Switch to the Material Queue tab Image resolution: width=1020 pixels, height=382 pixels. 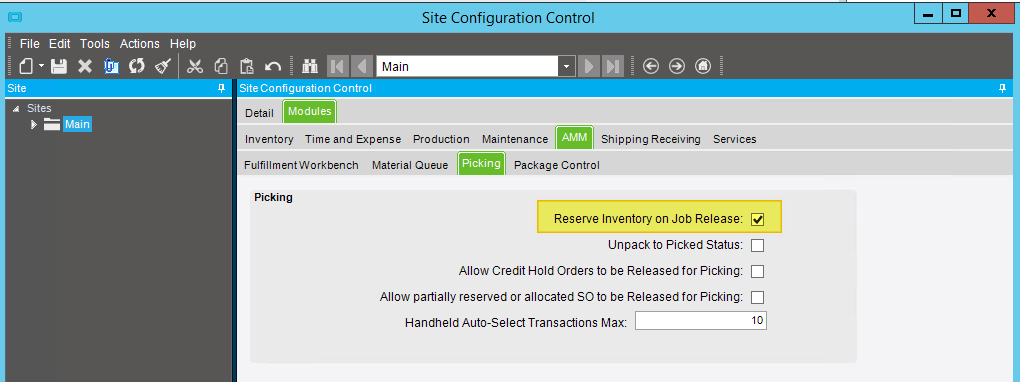(410, 165)
